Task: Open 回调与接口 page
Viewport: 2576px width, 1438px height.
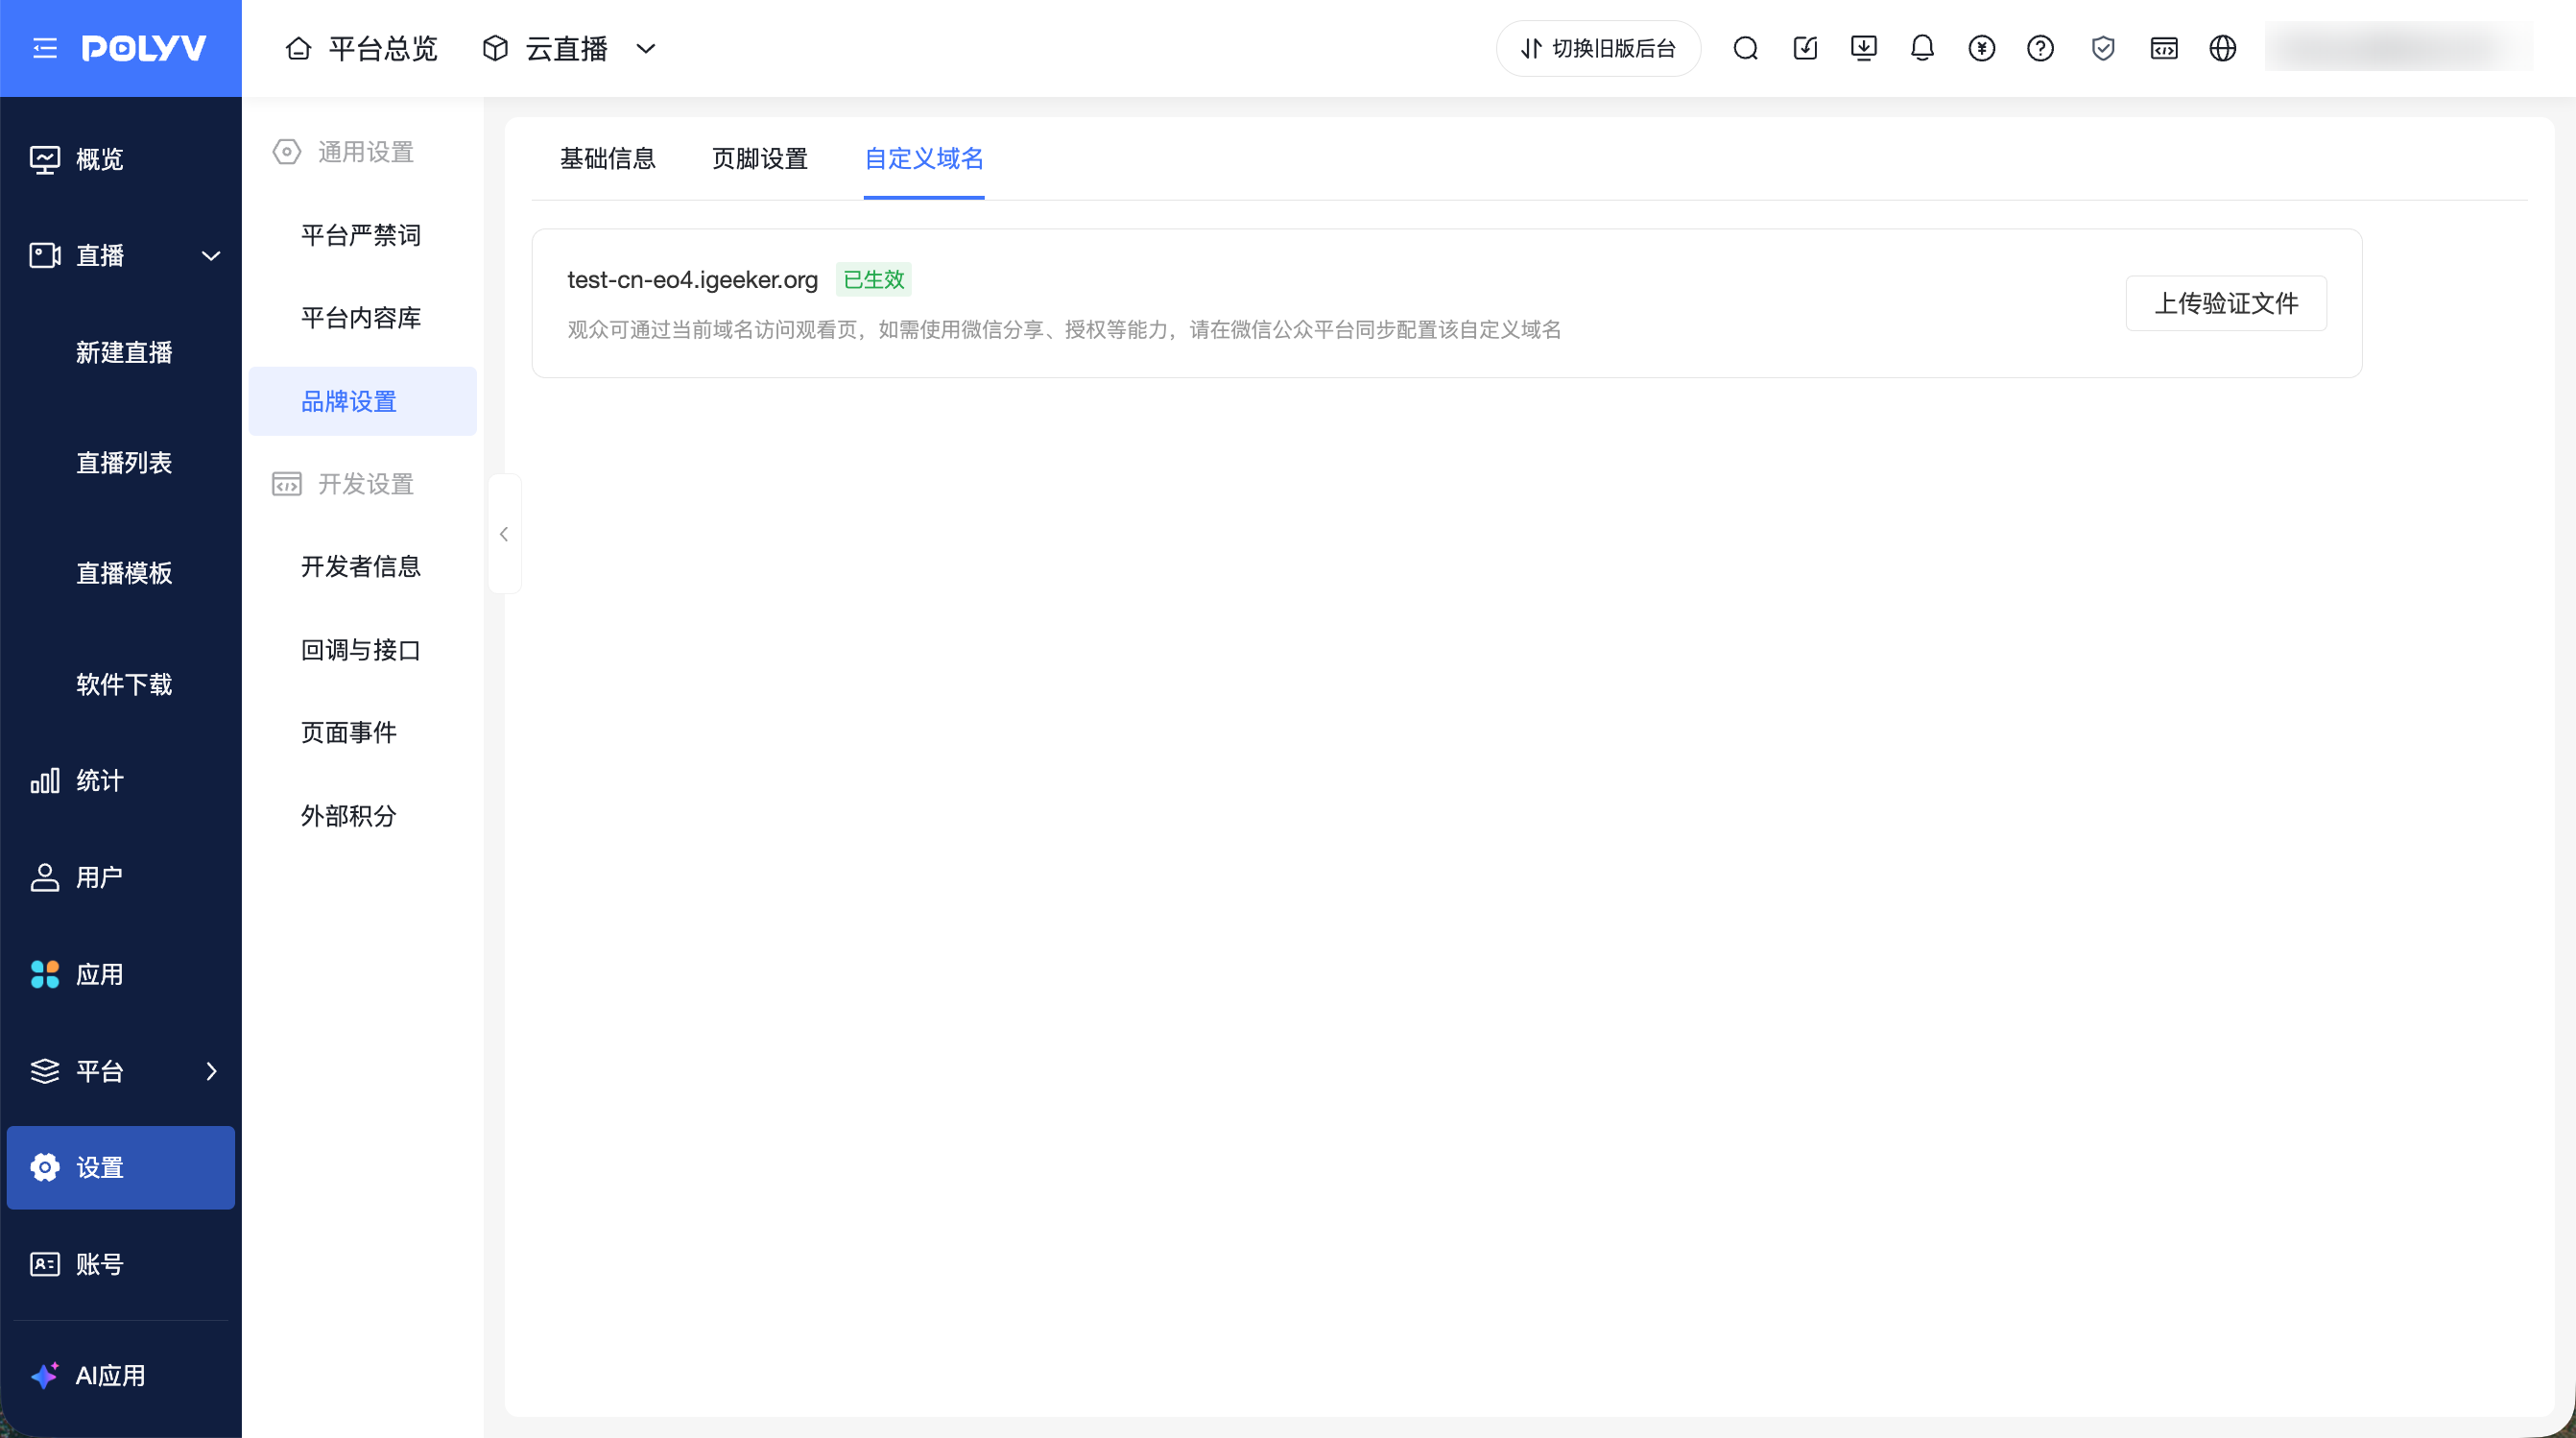Action: [x=362, y=651]
